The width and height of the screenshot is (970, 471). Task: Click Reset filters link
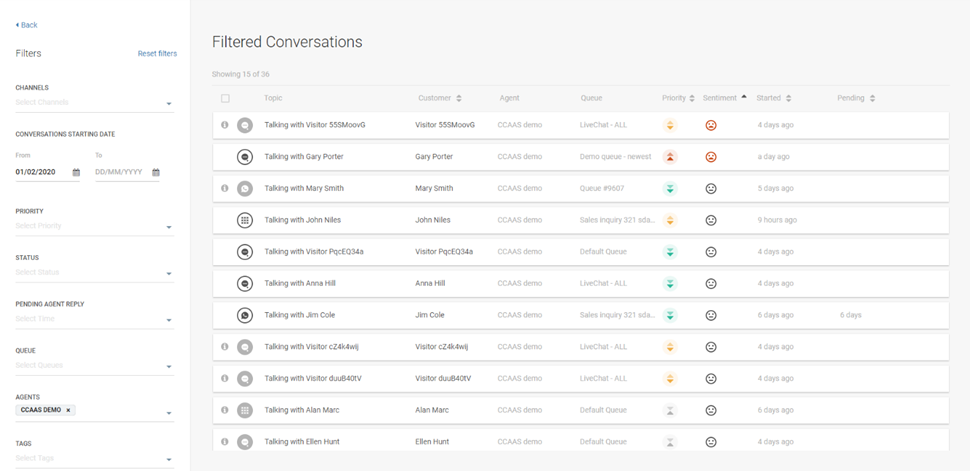tap(157, 54)
